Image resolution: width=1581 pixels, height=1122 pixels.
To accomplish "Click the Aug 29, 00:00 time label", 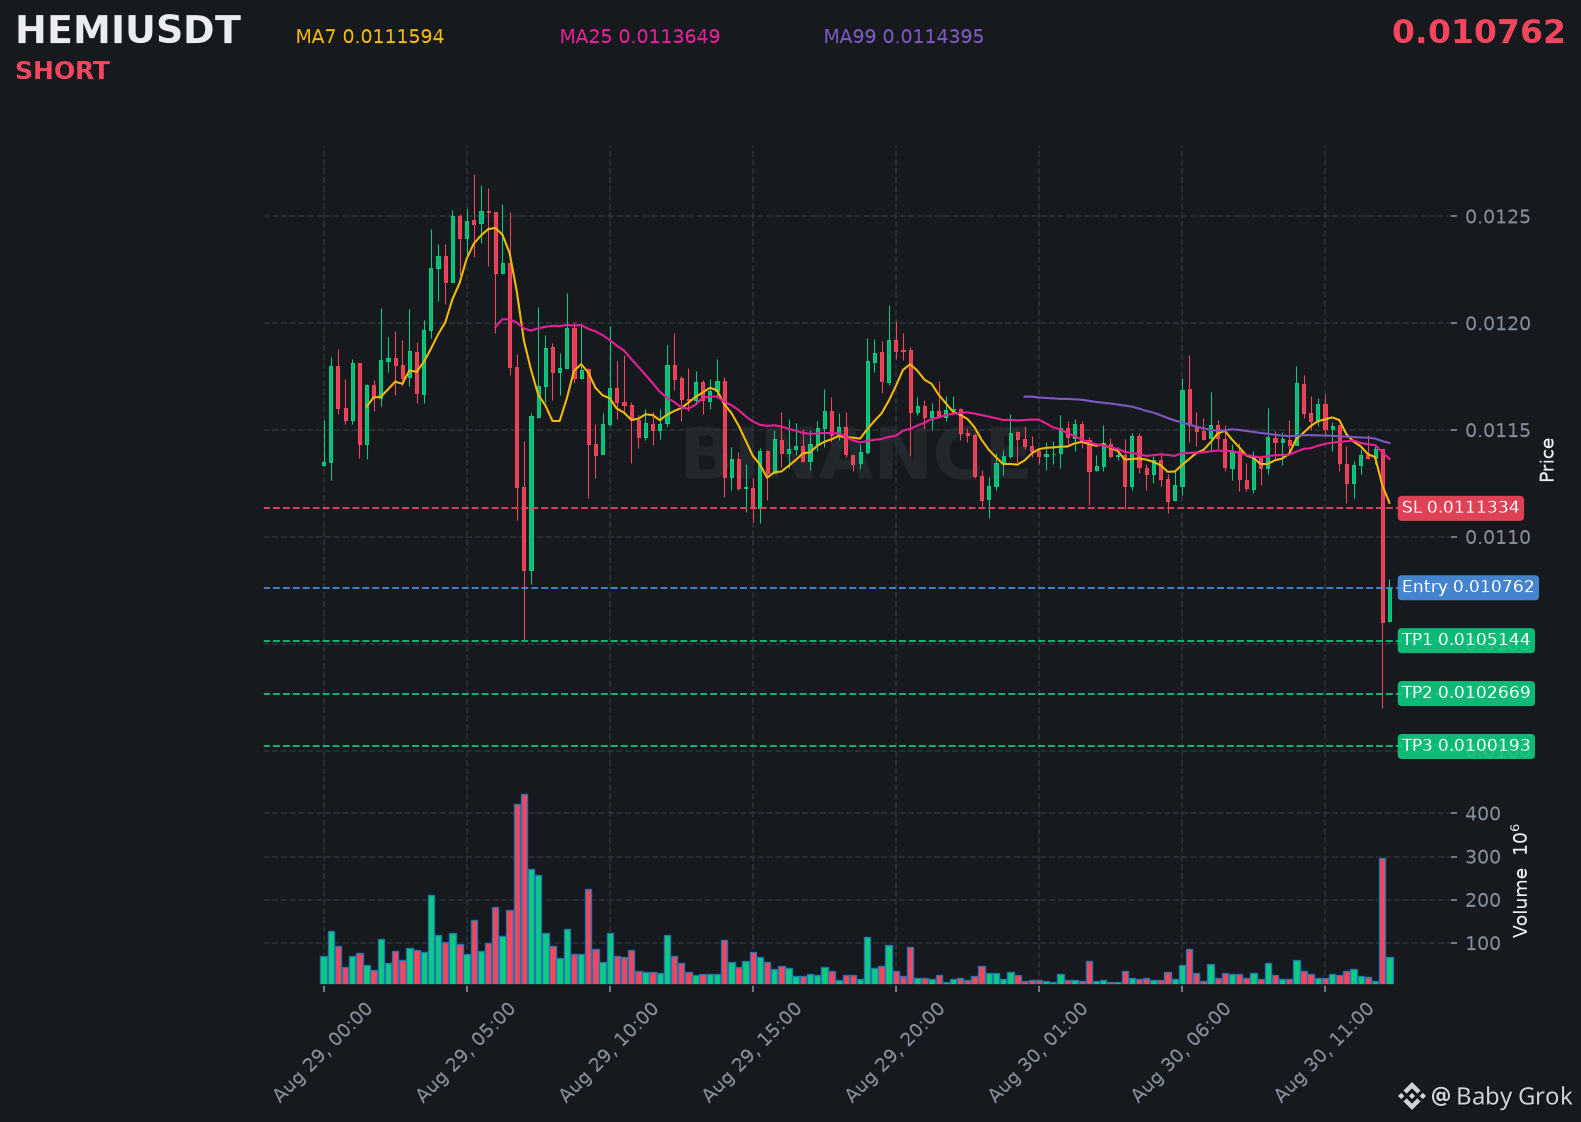I will (x=323, y=1052).
